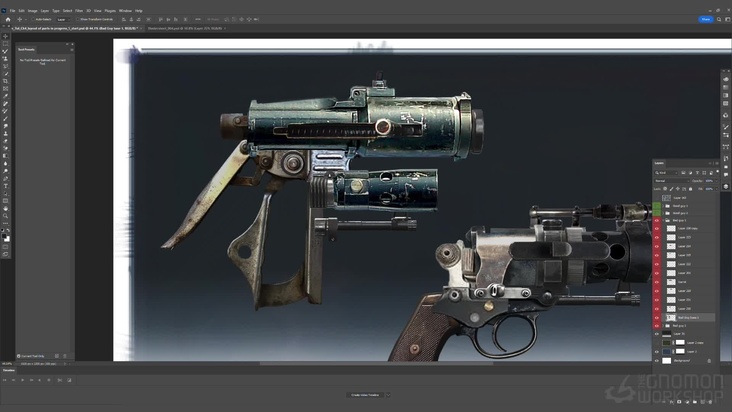Viewport: 732px width, 412px height.
Task: Open the Filter menu
Action: [x=79, y=10]
